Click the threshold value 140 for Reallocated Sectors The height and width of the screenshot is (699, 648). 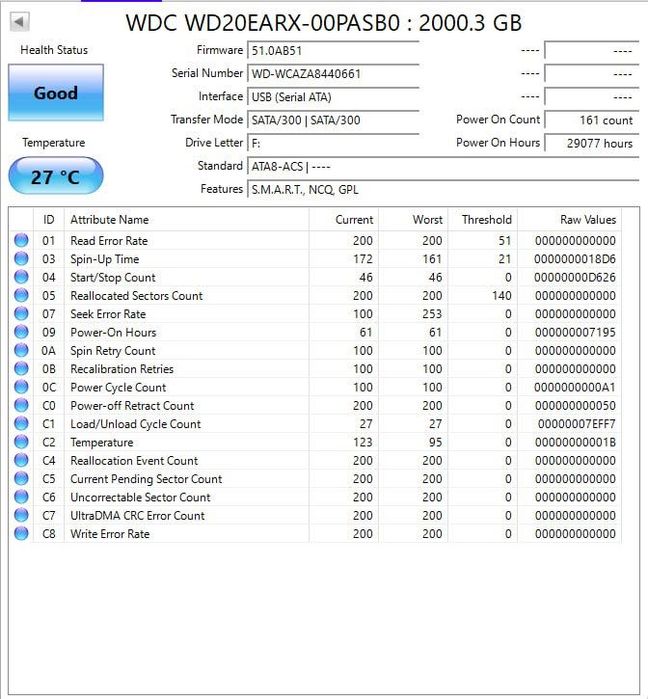pos(502,296)
